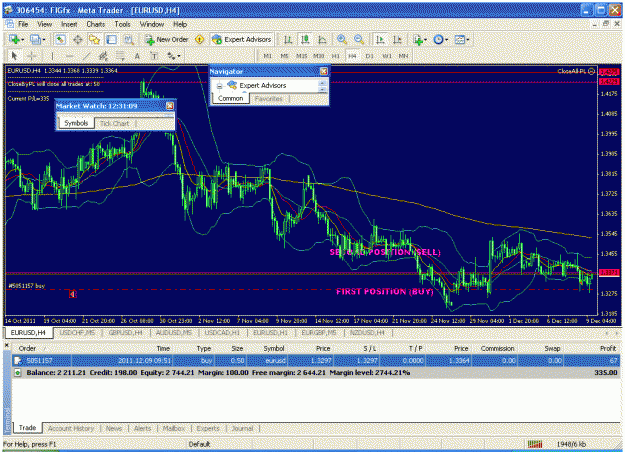Switch timeframe to M1
625x452 pixels.
[x=267, y=56]
